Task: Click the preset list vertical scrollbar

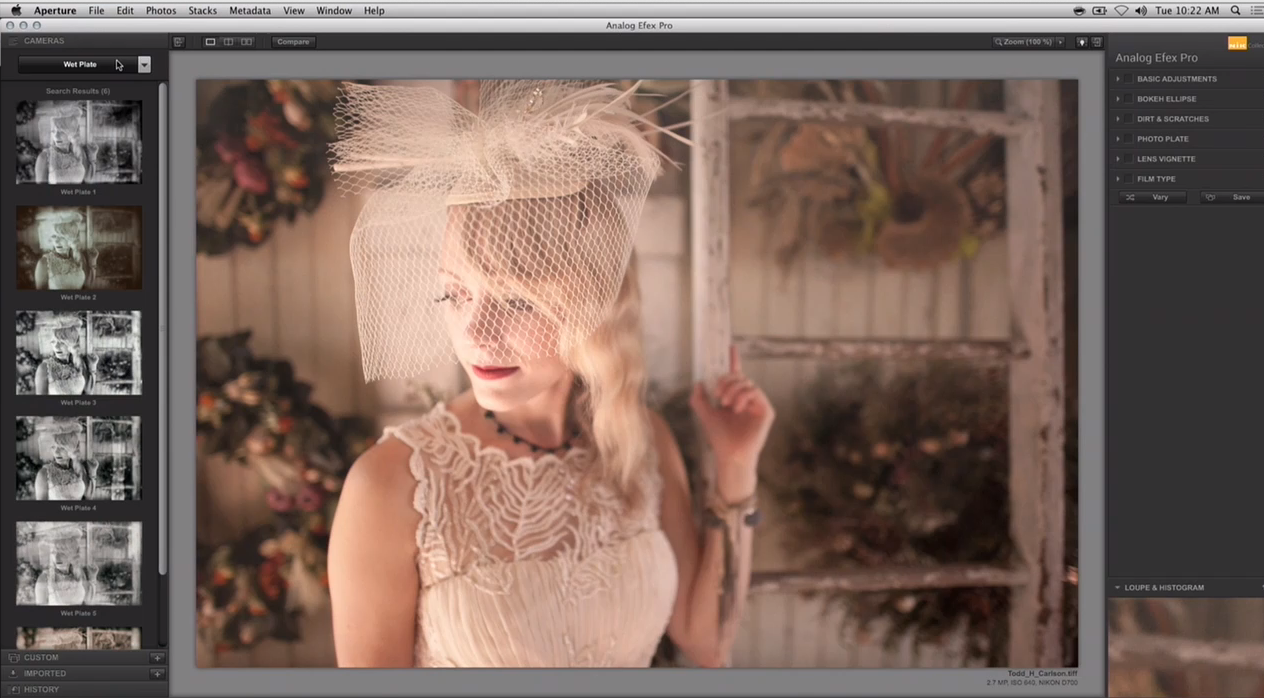Action: point(163,330)
